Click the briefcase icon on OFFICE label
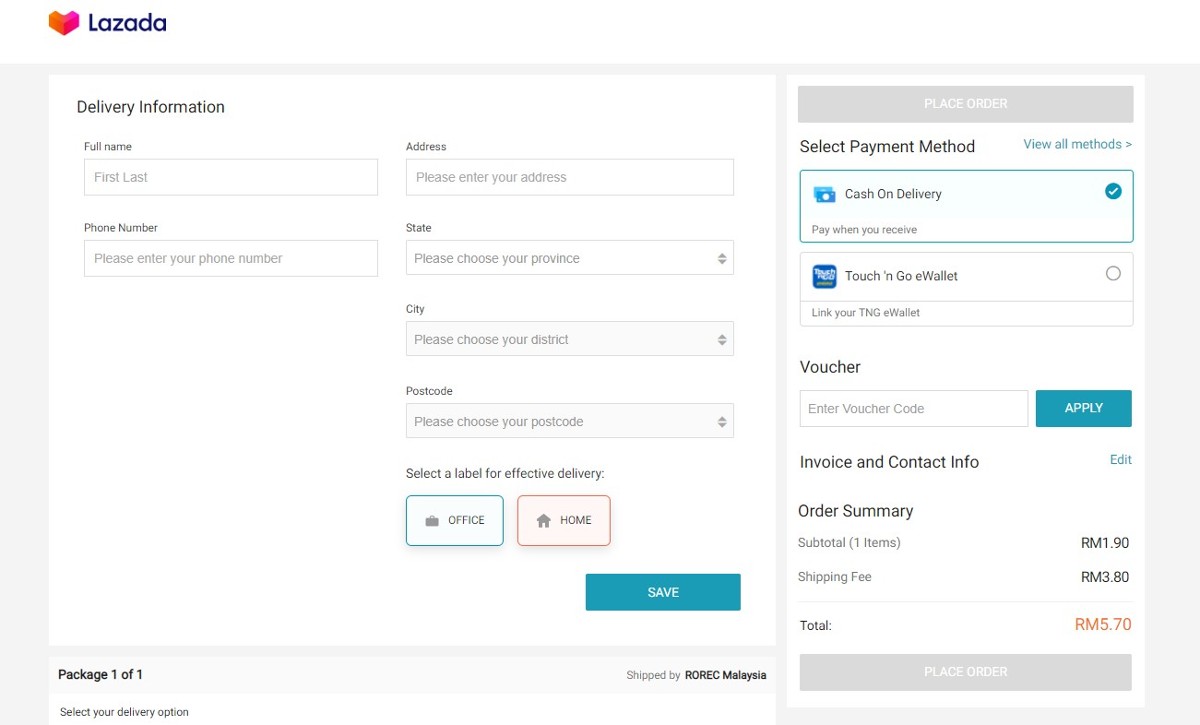The image size is (1200, 725). [432, 521]
